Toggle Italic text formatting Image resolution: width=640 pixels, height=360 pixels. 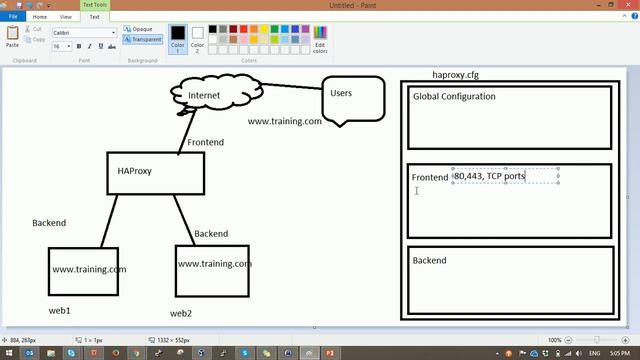tap(90, 46)
